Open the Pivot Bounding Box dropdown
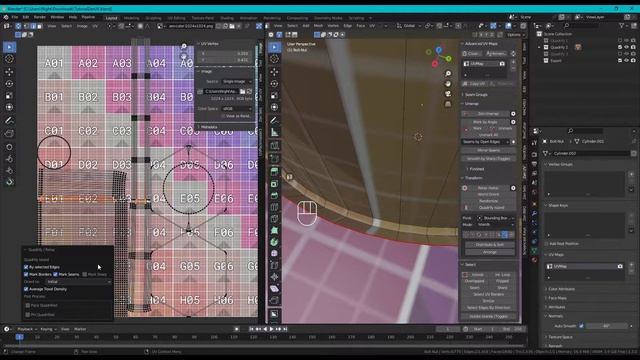The width and height of the screenshot is (640, 360). [x=496, y=218]
